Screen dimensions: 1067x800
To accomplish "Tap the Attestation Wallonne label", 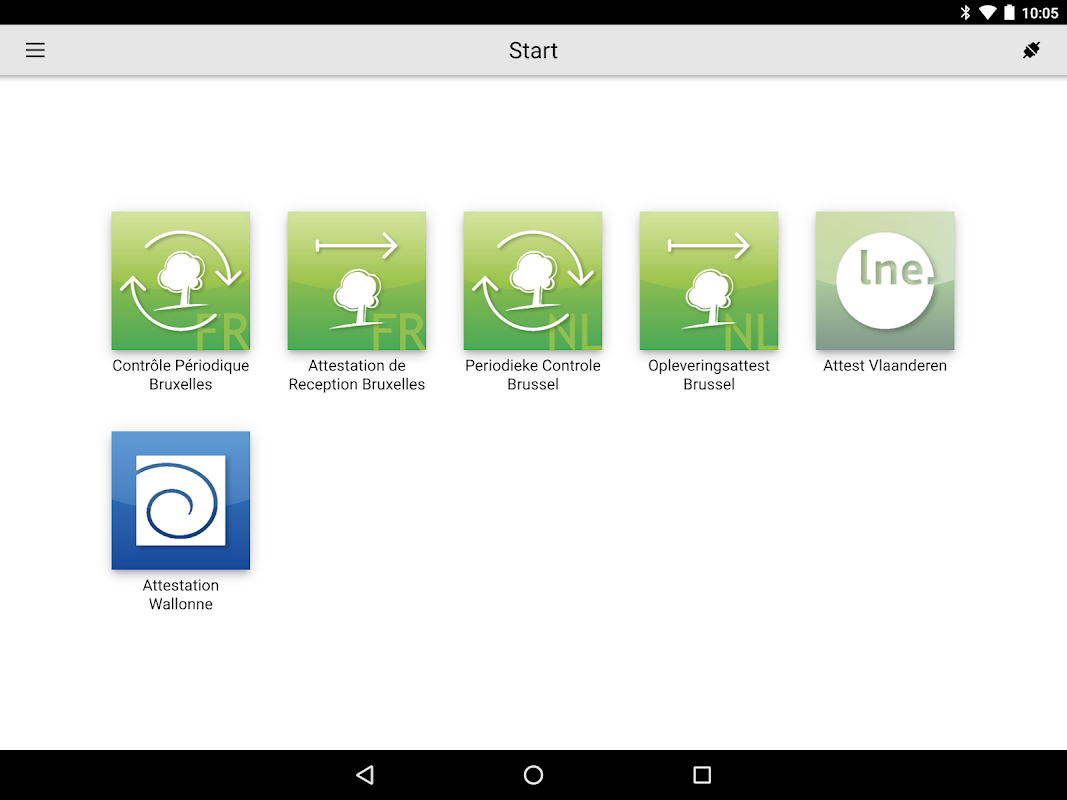I will point(180,595).
